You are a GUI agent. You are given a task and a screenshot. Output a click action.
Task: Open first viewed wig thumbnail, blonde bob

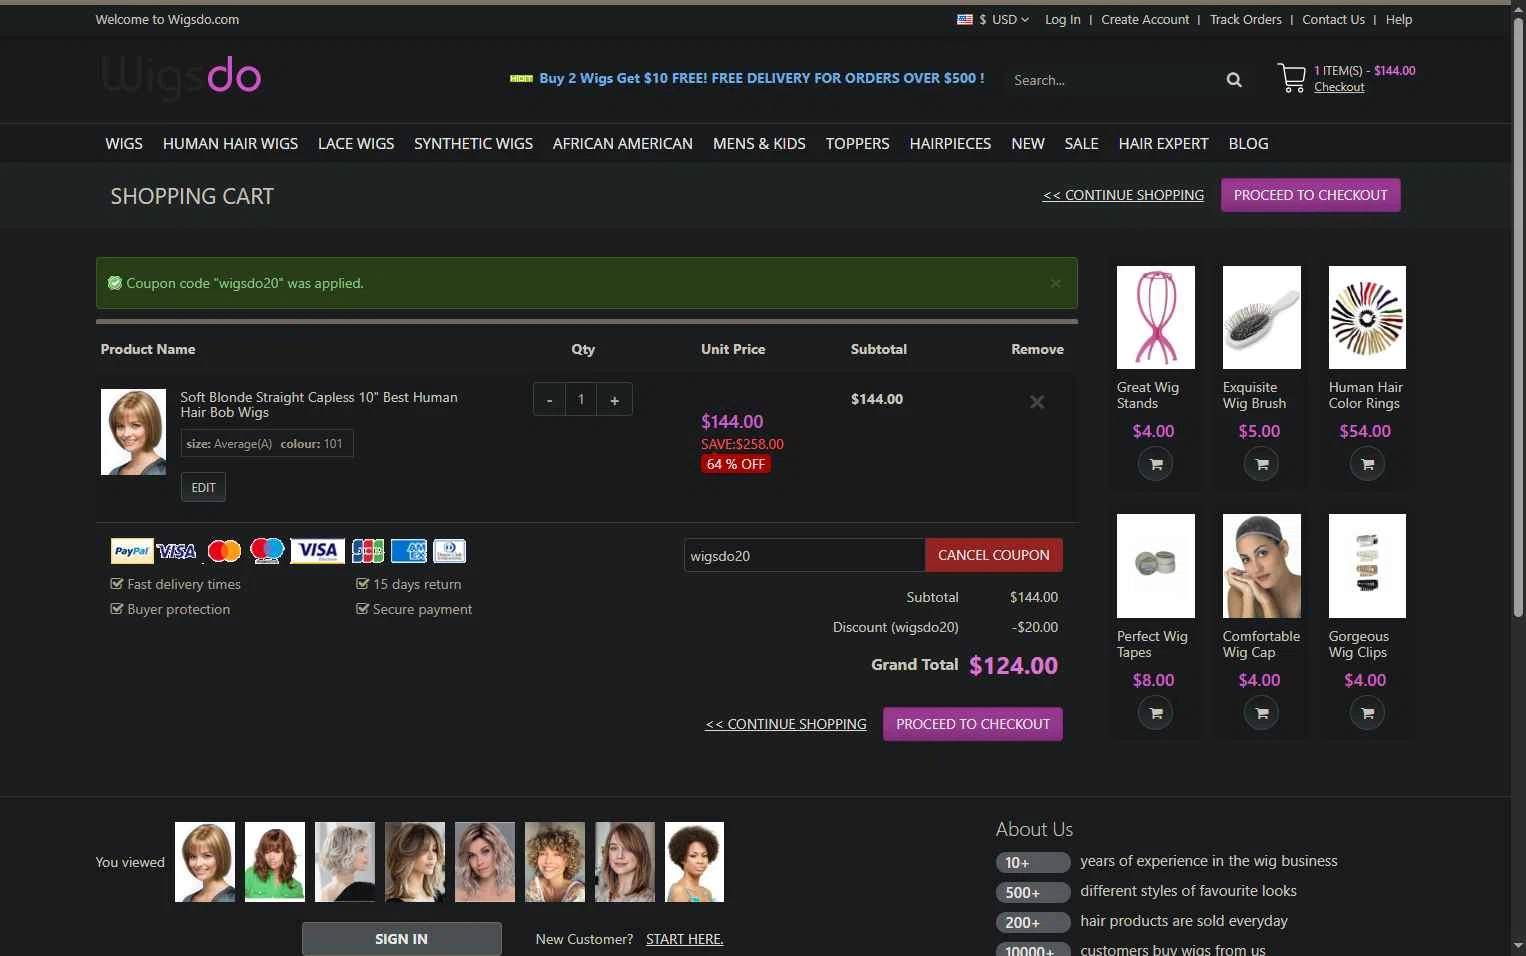tap(205, 862)
